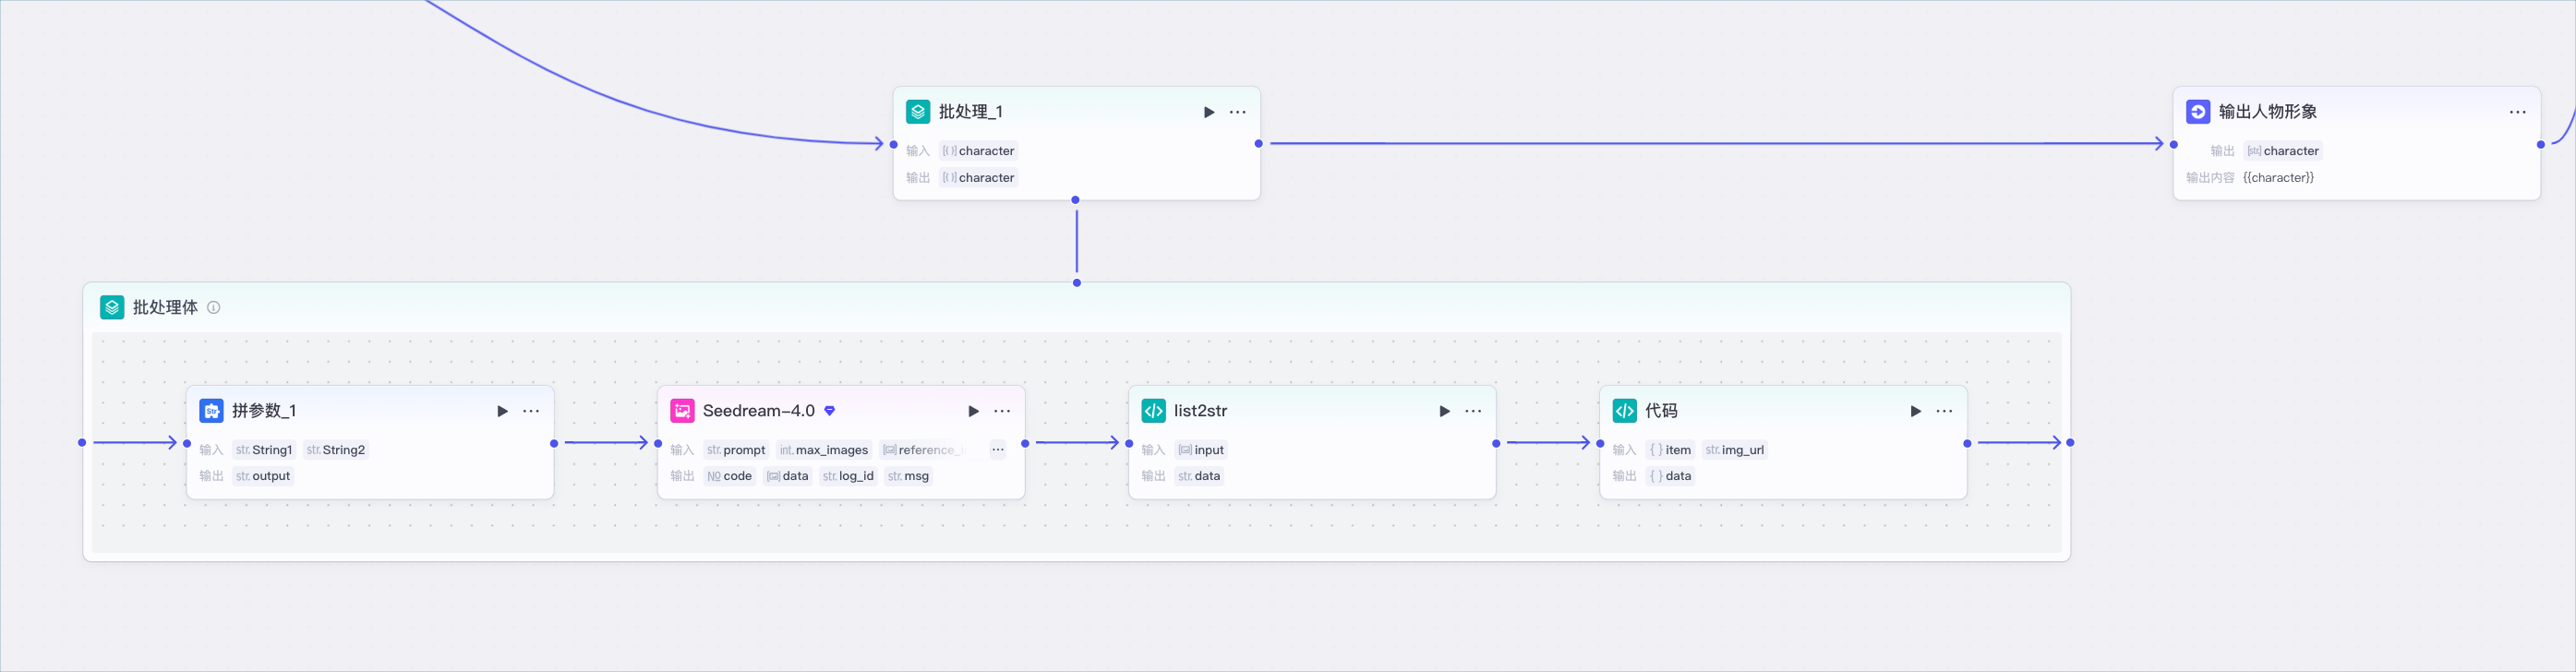Click the 拼参数_1 string icon
This screenshot has width=2576, height=672.
[x=211, y=411]
